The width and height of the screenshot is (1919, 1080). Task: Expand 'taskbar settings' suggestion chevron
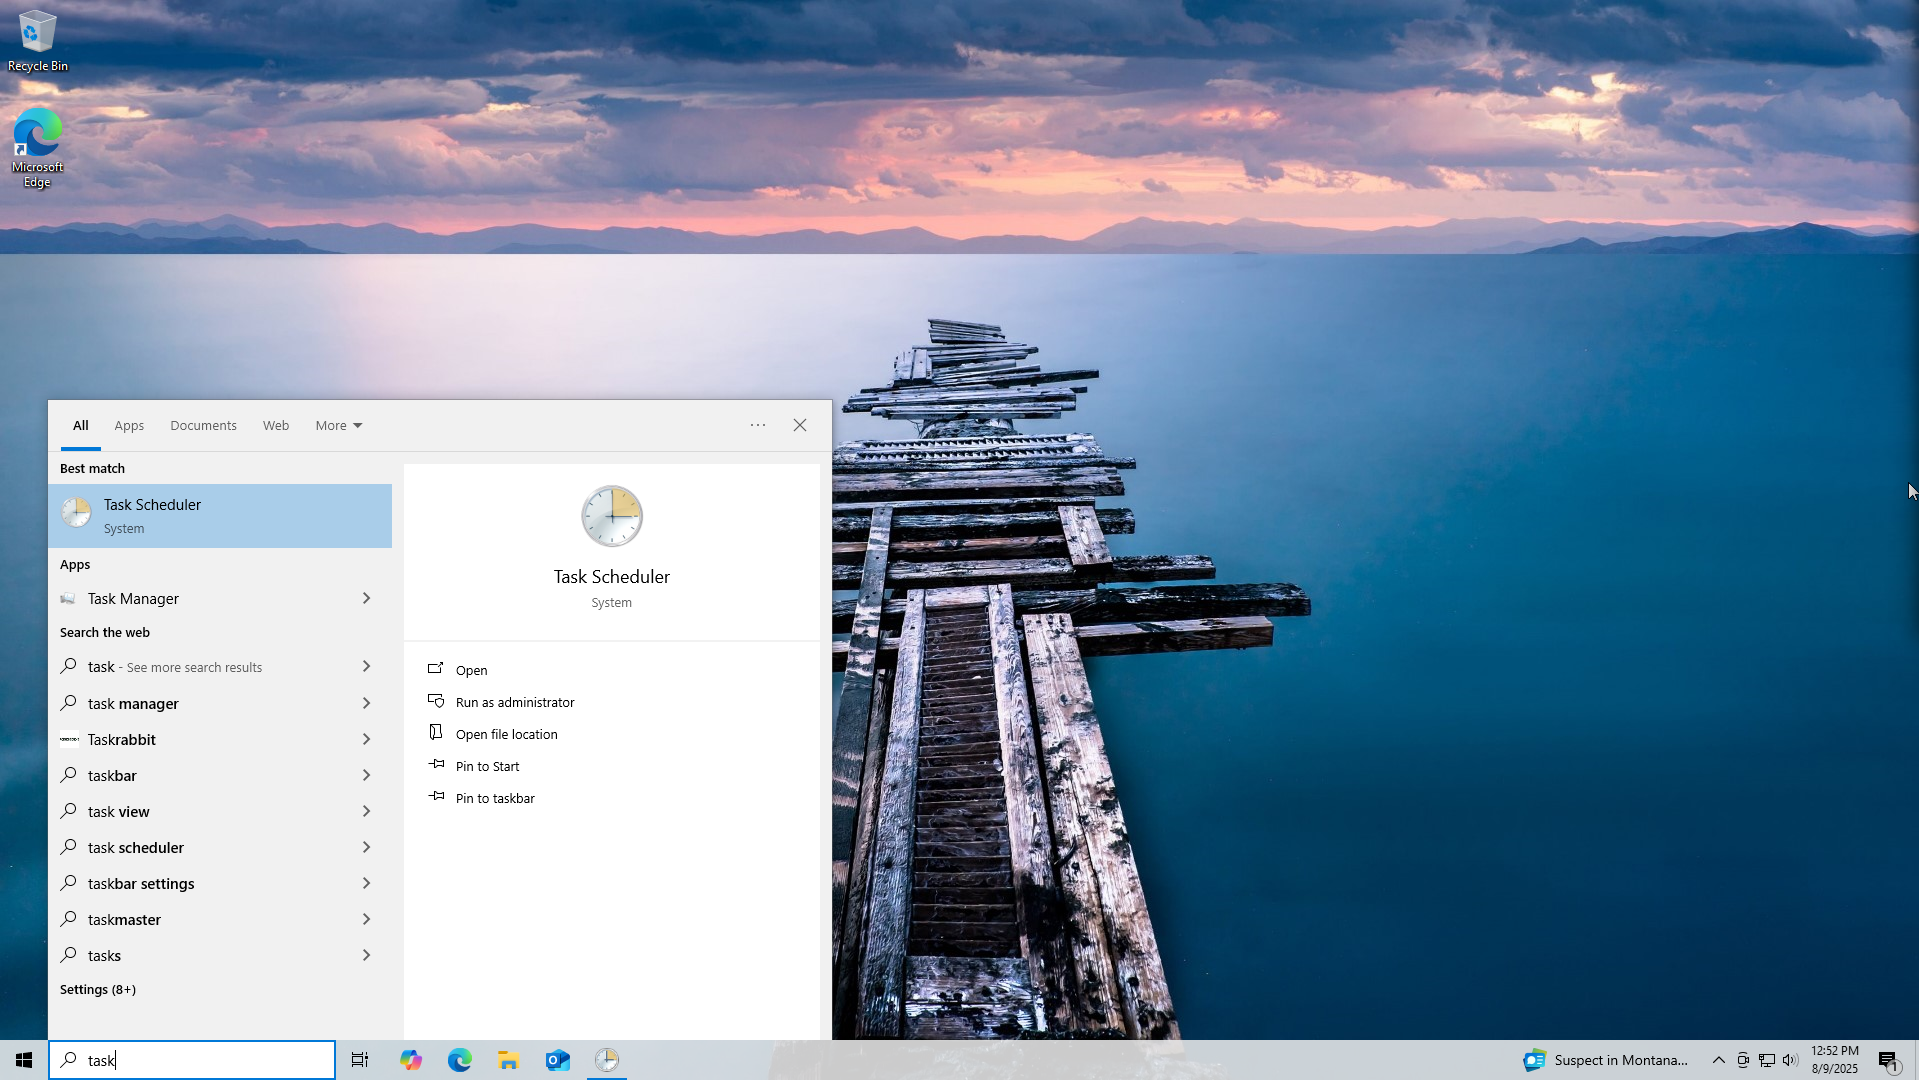[x=367, y=883]
